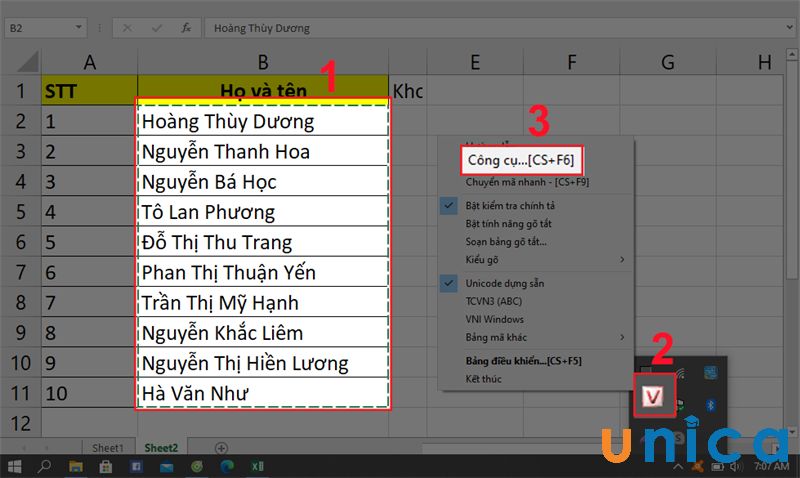Add a new sheet with the plus icon

tap(221, 448)
